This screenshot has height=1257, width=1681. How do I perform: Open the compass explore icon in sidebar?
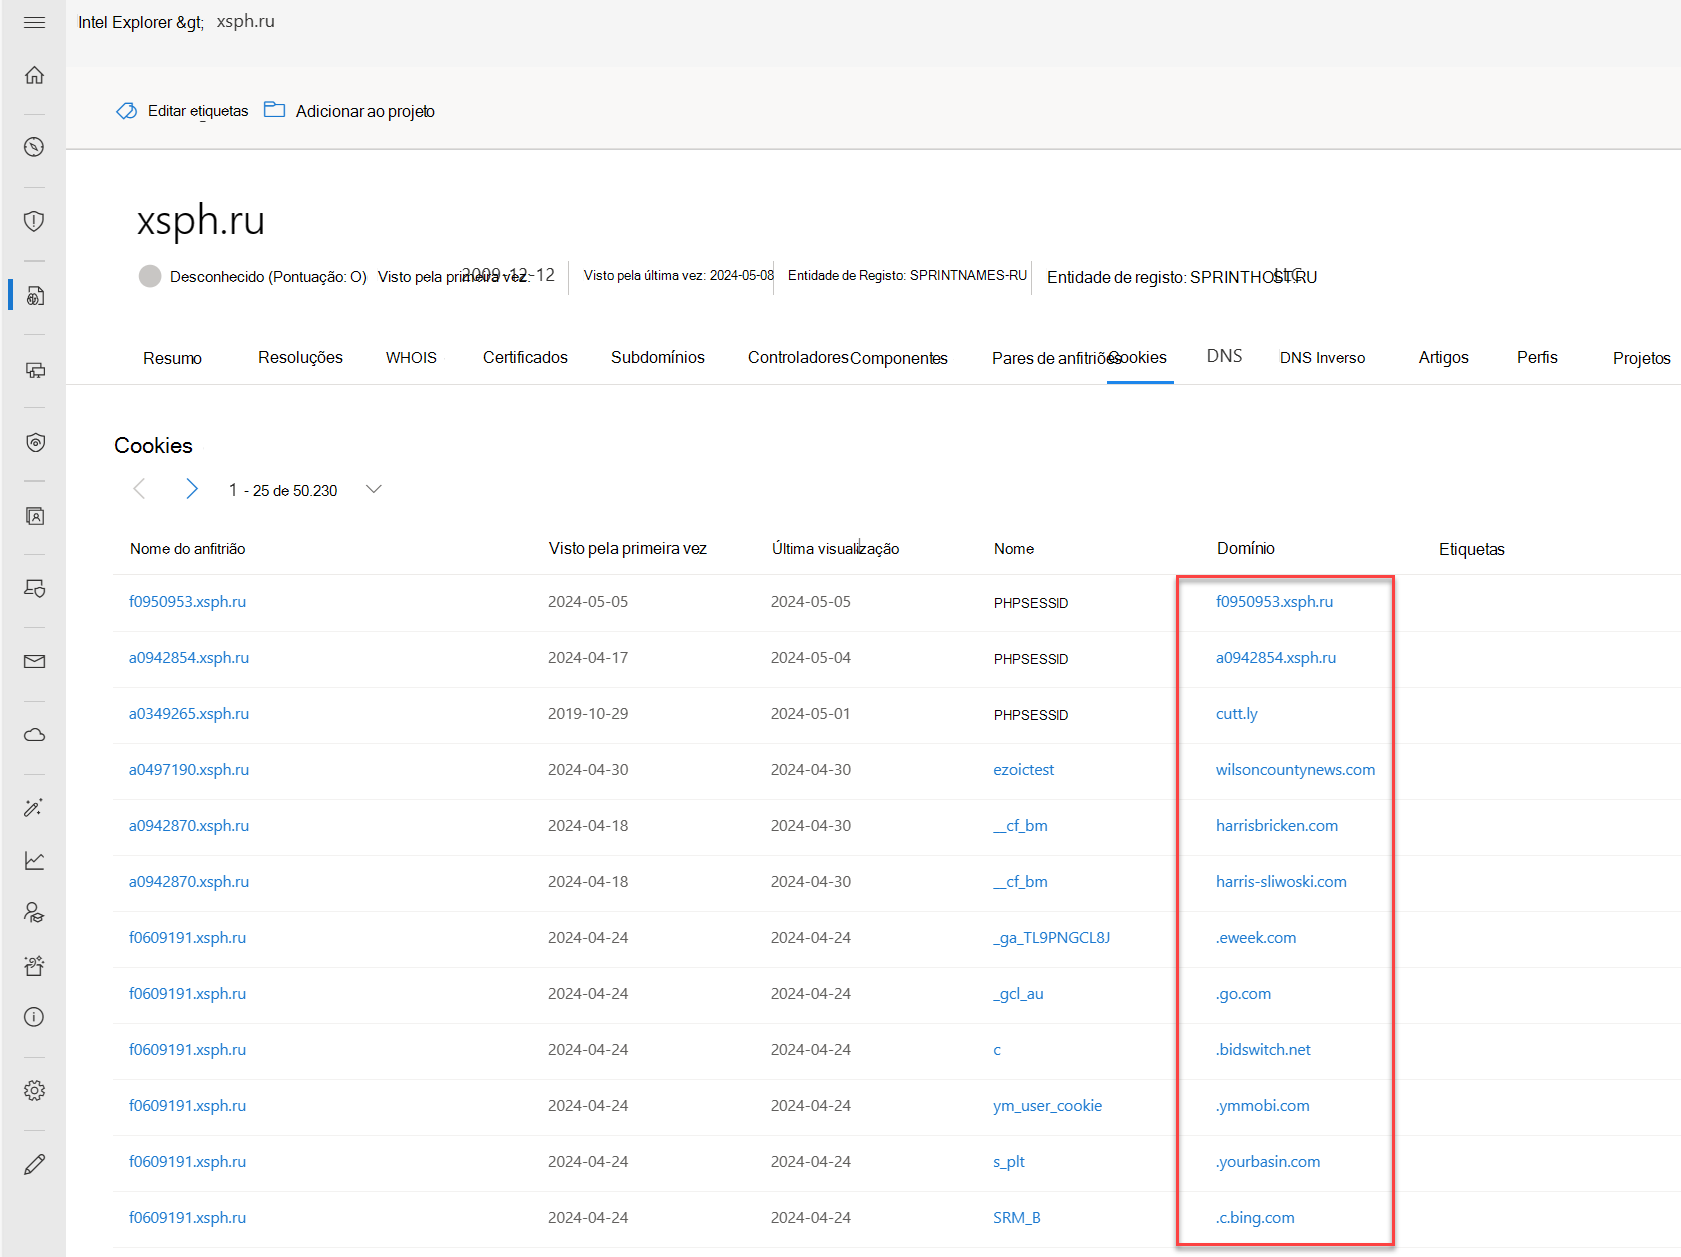coord(34,147)
